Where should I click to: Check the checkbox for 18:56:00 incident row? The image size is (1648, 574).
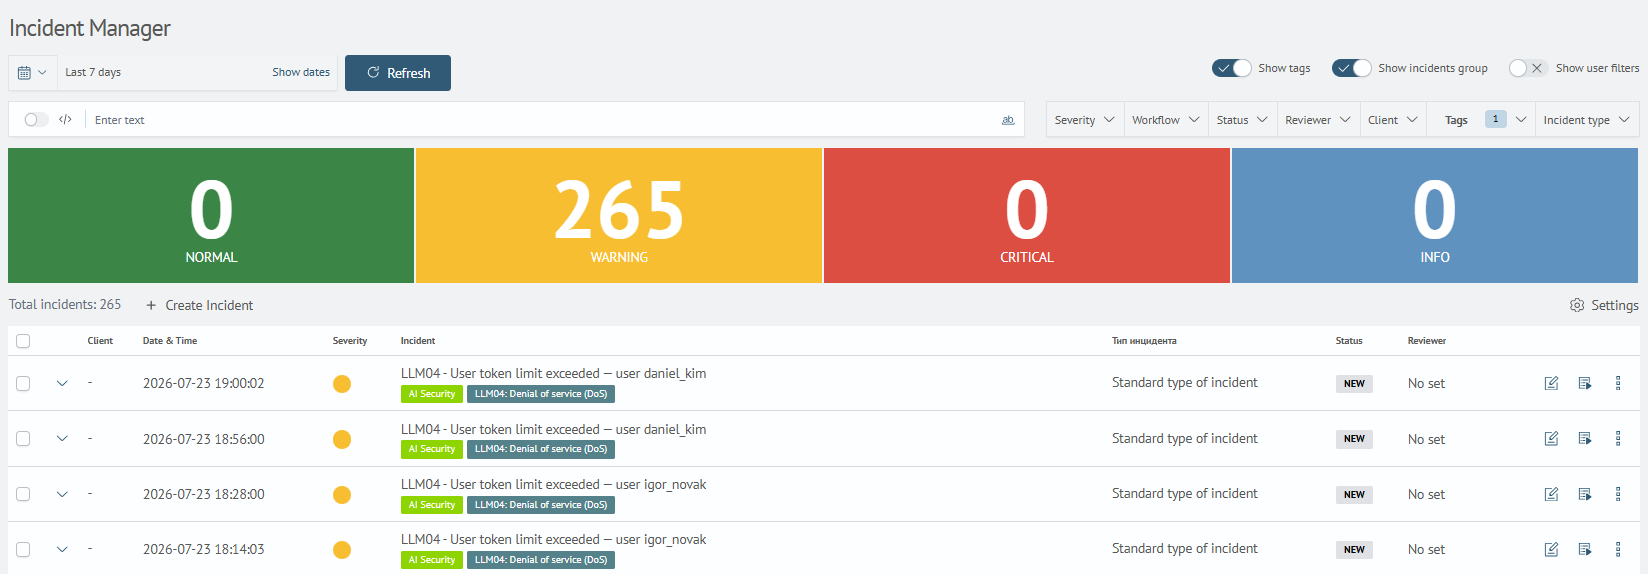tap(23, 438)
